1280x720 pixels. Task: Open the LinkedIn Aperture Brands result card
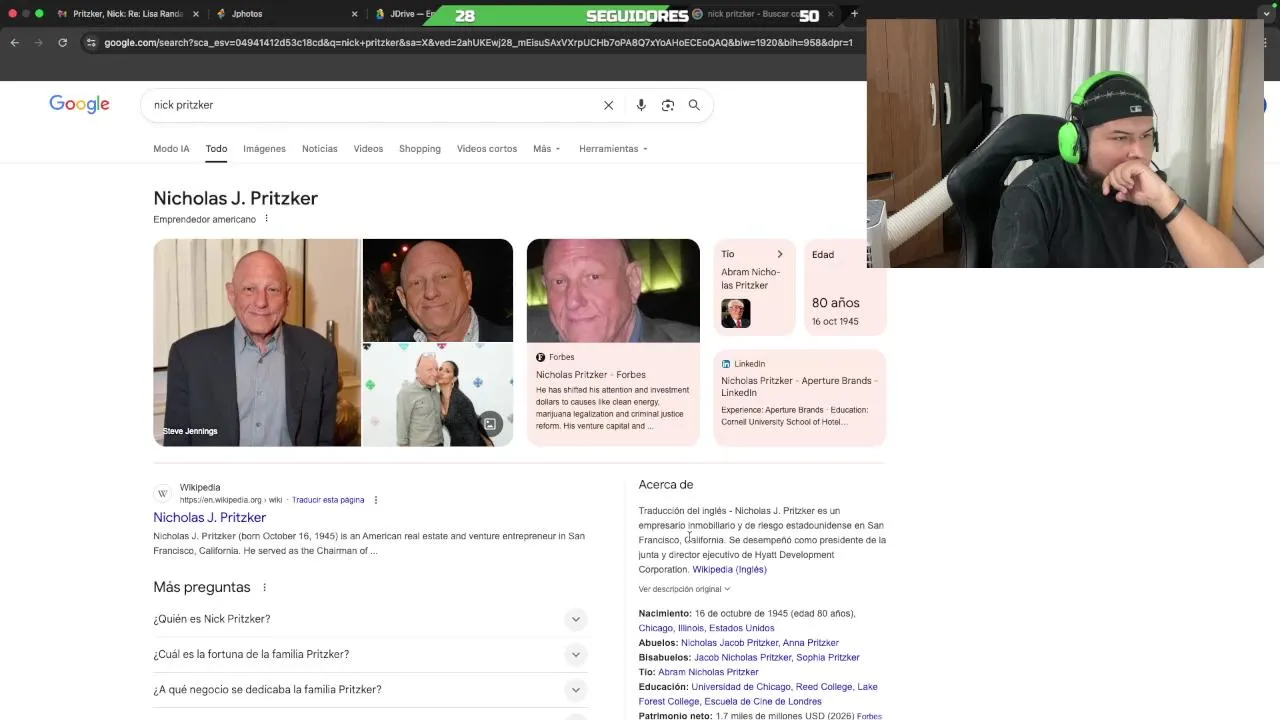pyautogui.click(x=799, y=397)
